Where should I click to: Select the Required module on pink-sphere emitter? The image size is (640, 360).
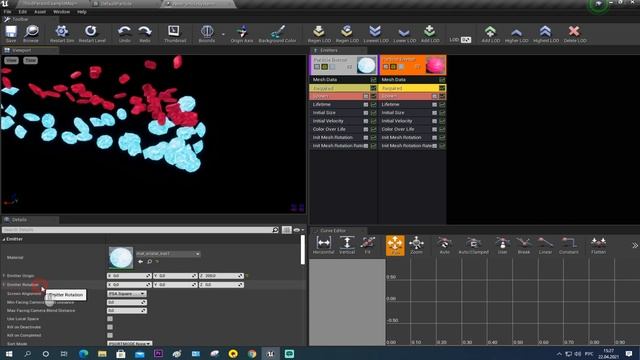[x=413, y=88]
